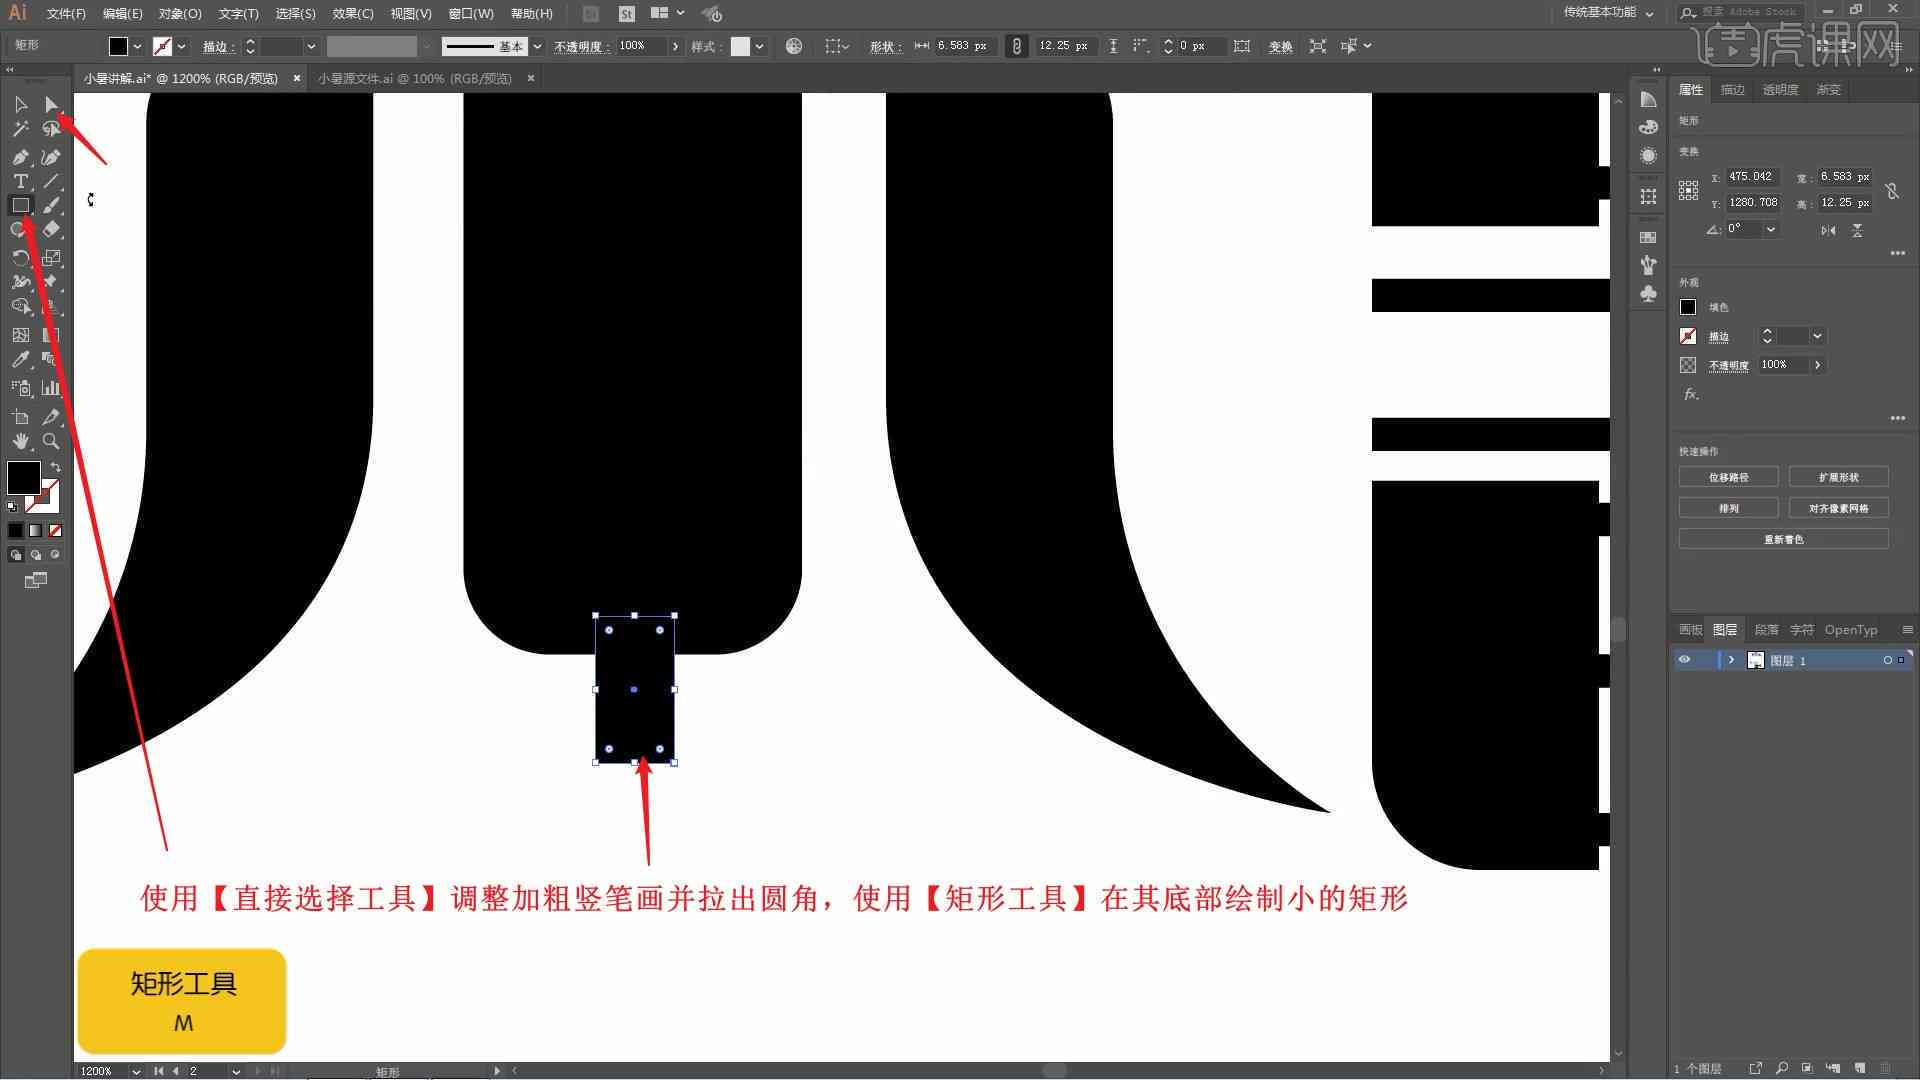Expand the 图层 panel expander
This screenshot has height=1080, width=1920.
tap(1733, 659)
